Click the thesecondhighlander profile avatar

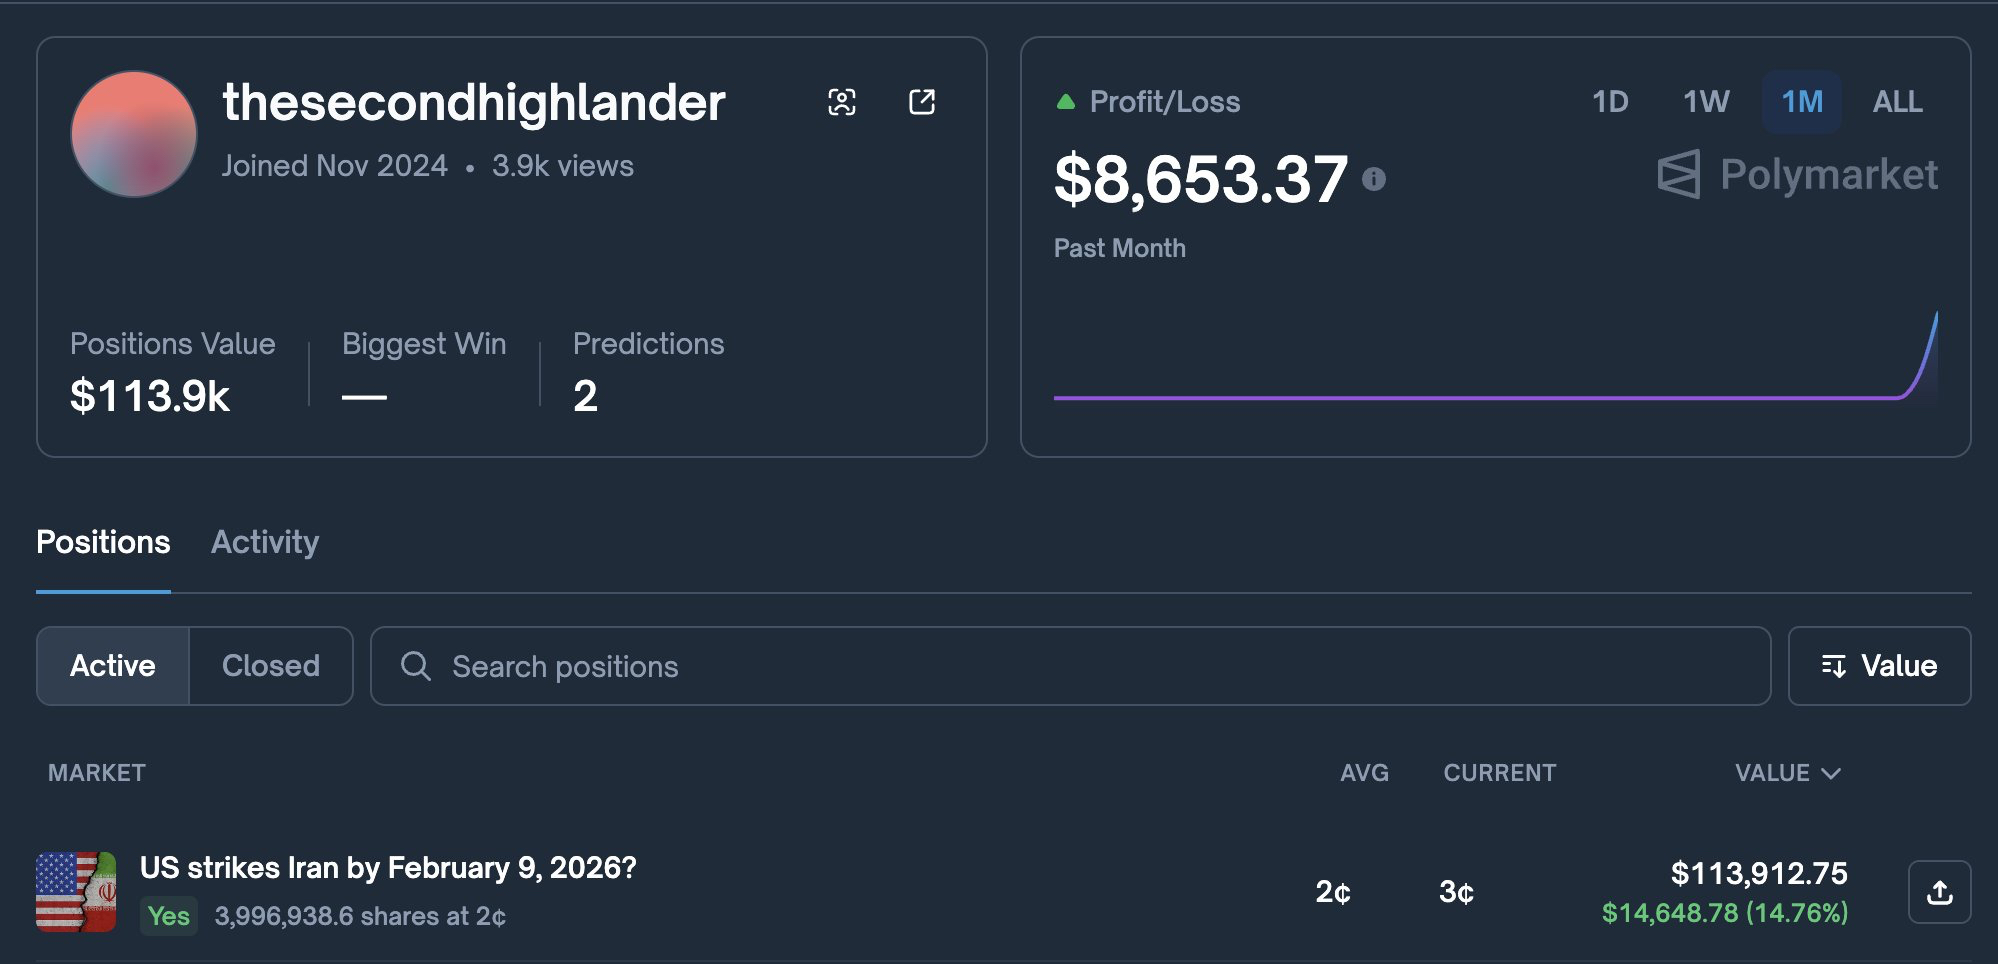[134, 134]
